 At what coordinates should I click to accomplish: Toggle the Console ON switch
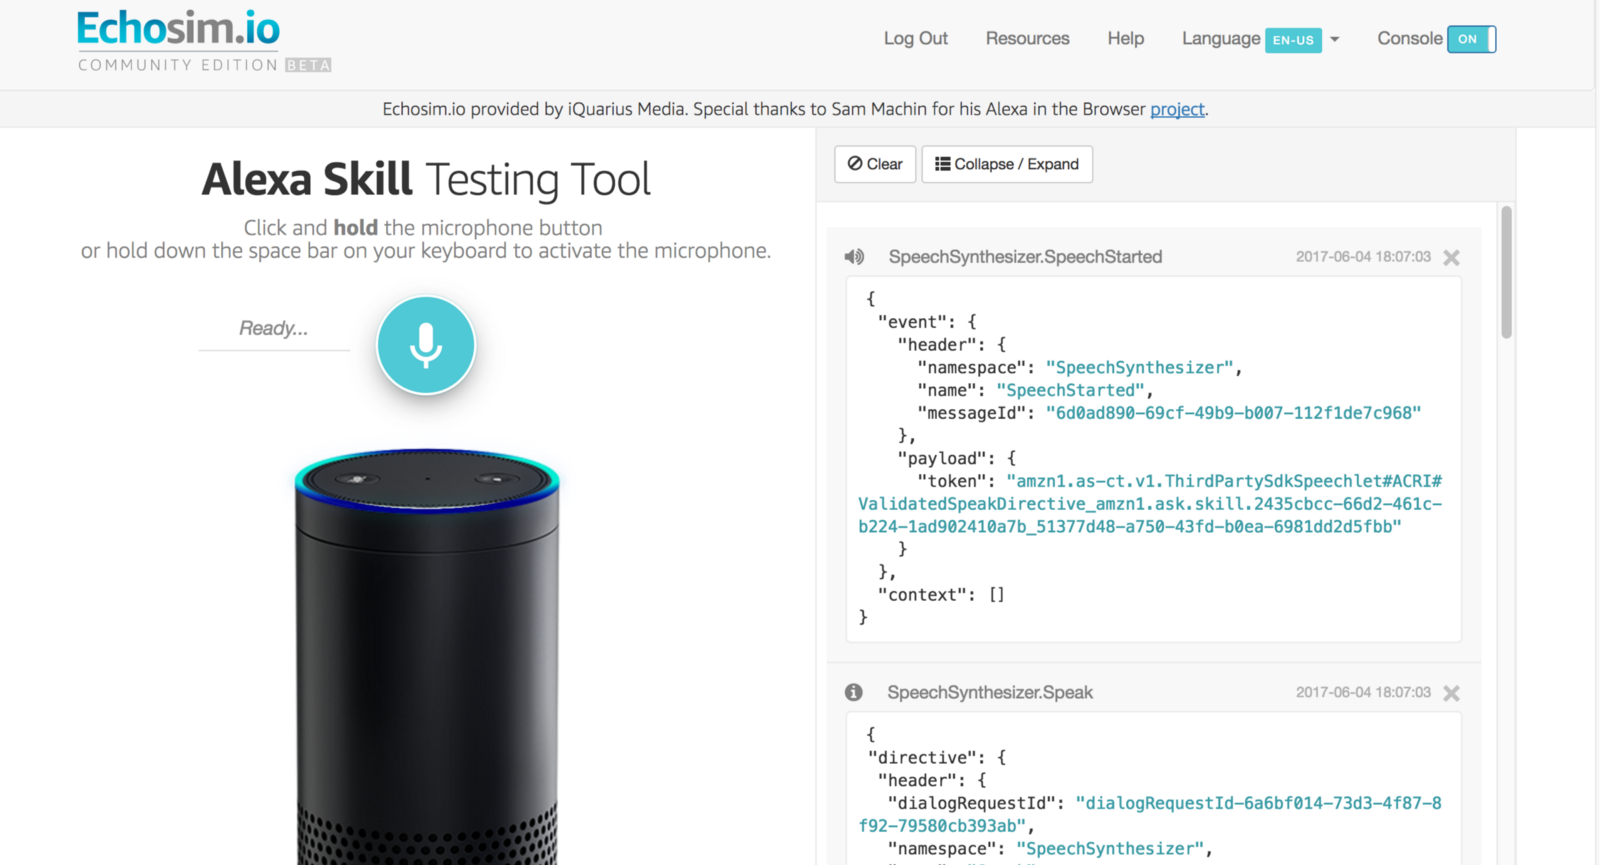click(1471, 39)
